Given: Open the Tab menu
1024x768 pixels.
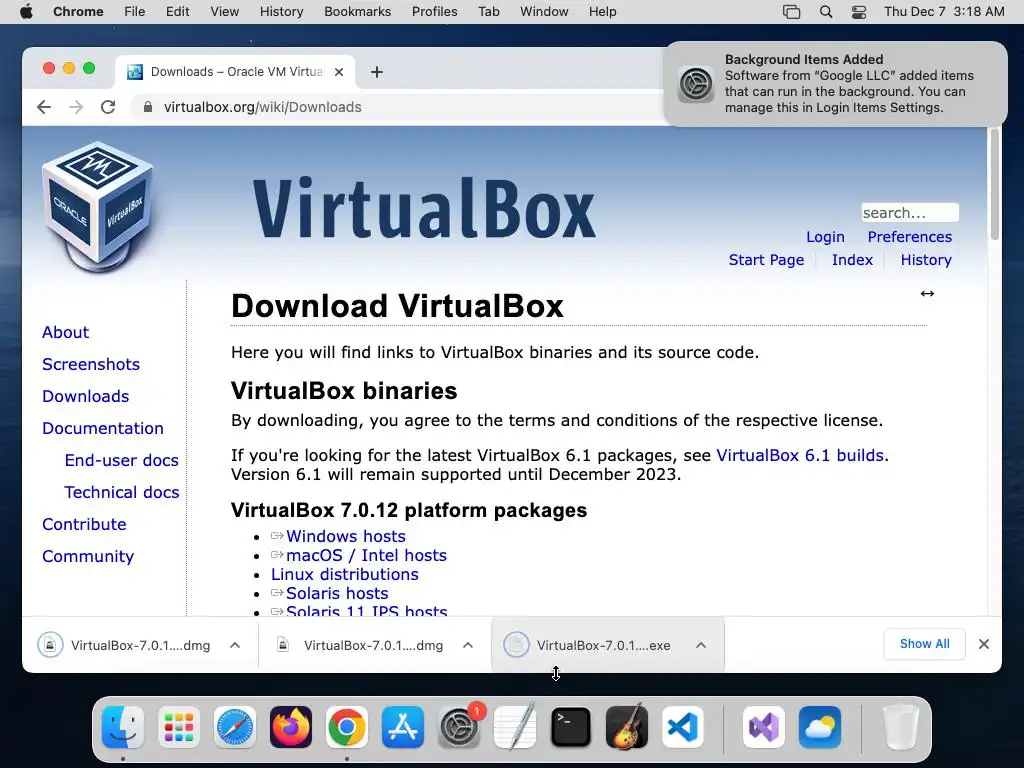Looking at the screenshot, I should [x=488, y=12].
